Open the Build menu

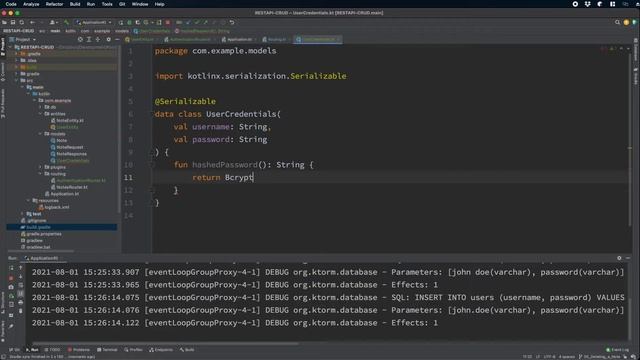75,4
